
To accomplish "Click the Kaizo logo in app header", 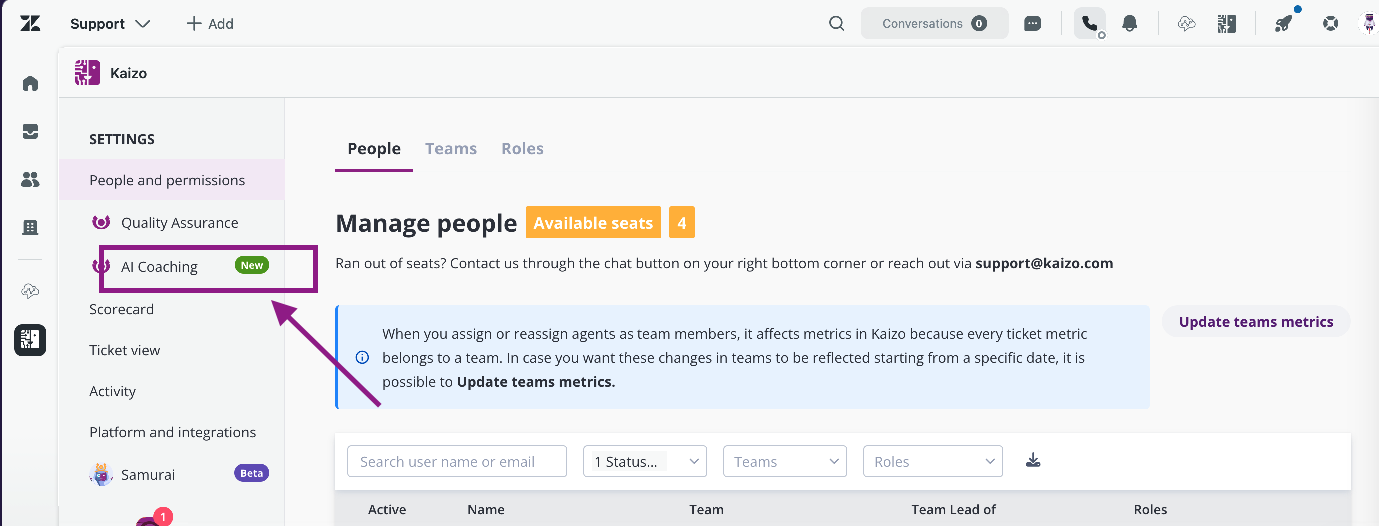I will coord(87,73).
